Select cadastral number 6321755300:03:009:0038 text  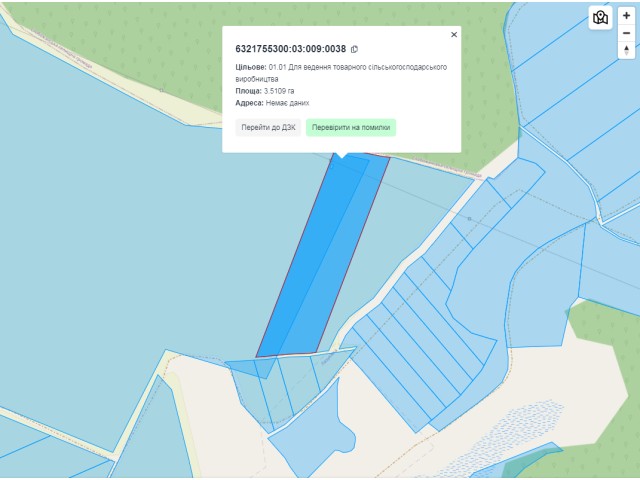tap(291, 49)
